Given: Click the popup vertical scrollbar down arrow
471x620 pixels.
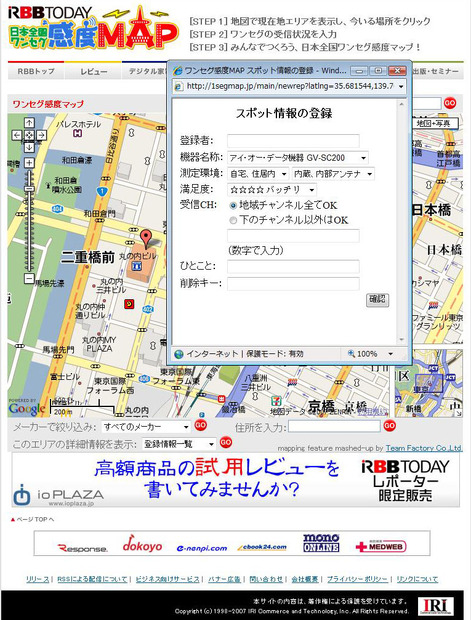Looking at the screenshot, I should (x=401, y=340).
